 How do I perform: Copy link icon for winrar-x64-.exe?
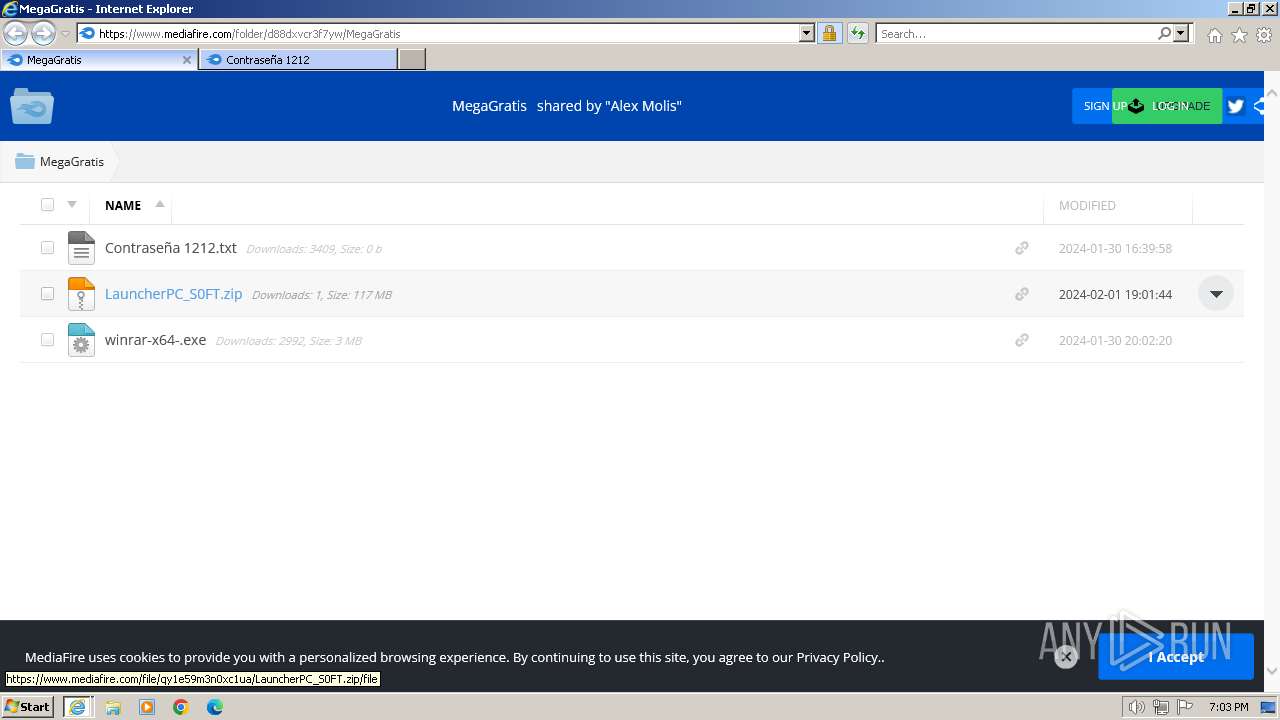[x=1021, y=340]
